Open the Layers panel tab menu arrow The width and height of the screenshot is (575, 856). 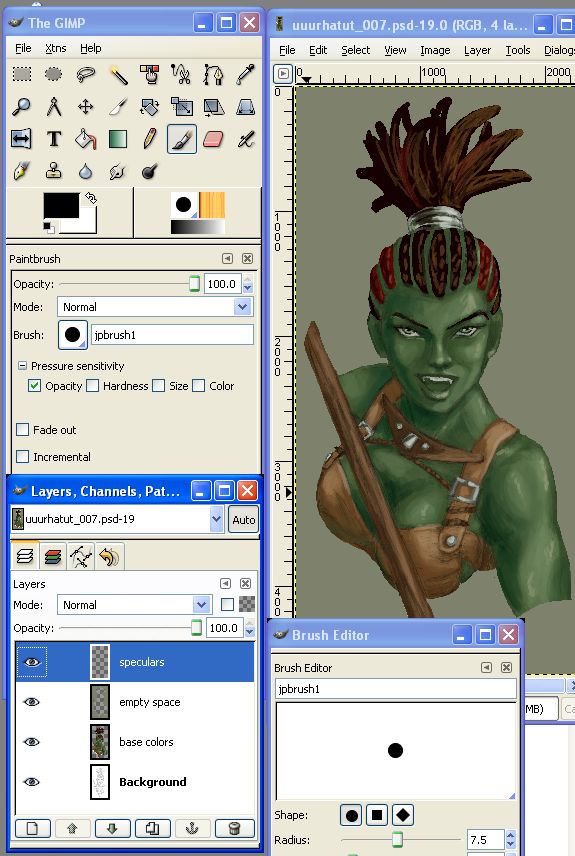point(225,584)
